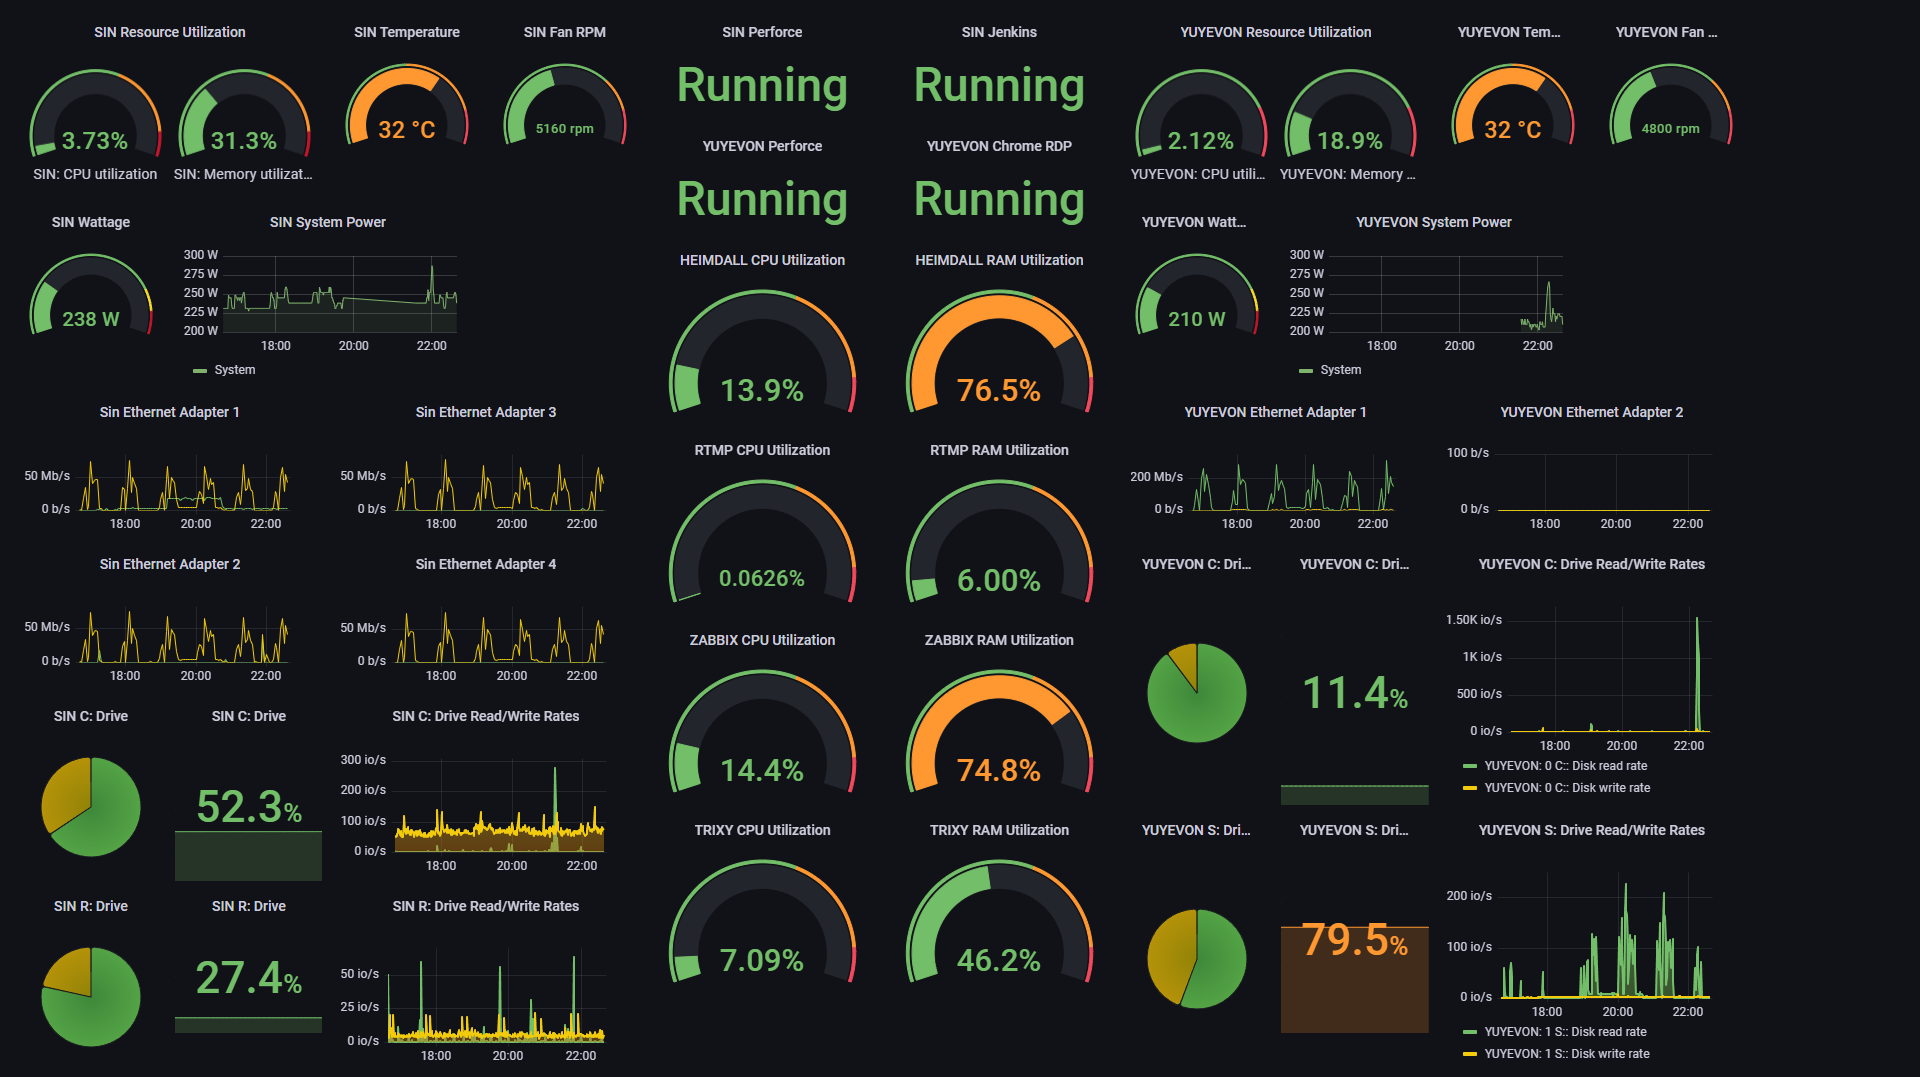Open the Sin Ethernet Adapter 3 panel title

[486, 412]
